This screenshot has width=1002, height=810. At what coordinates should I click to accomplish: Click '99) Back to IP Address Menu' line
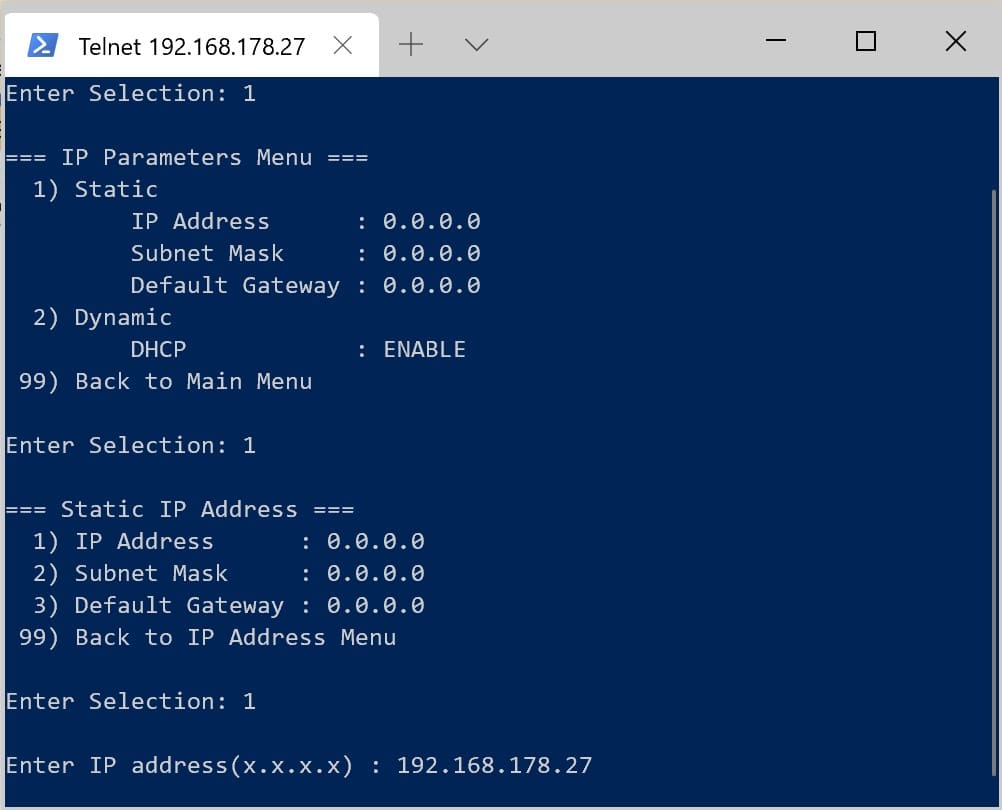[207, 638]
